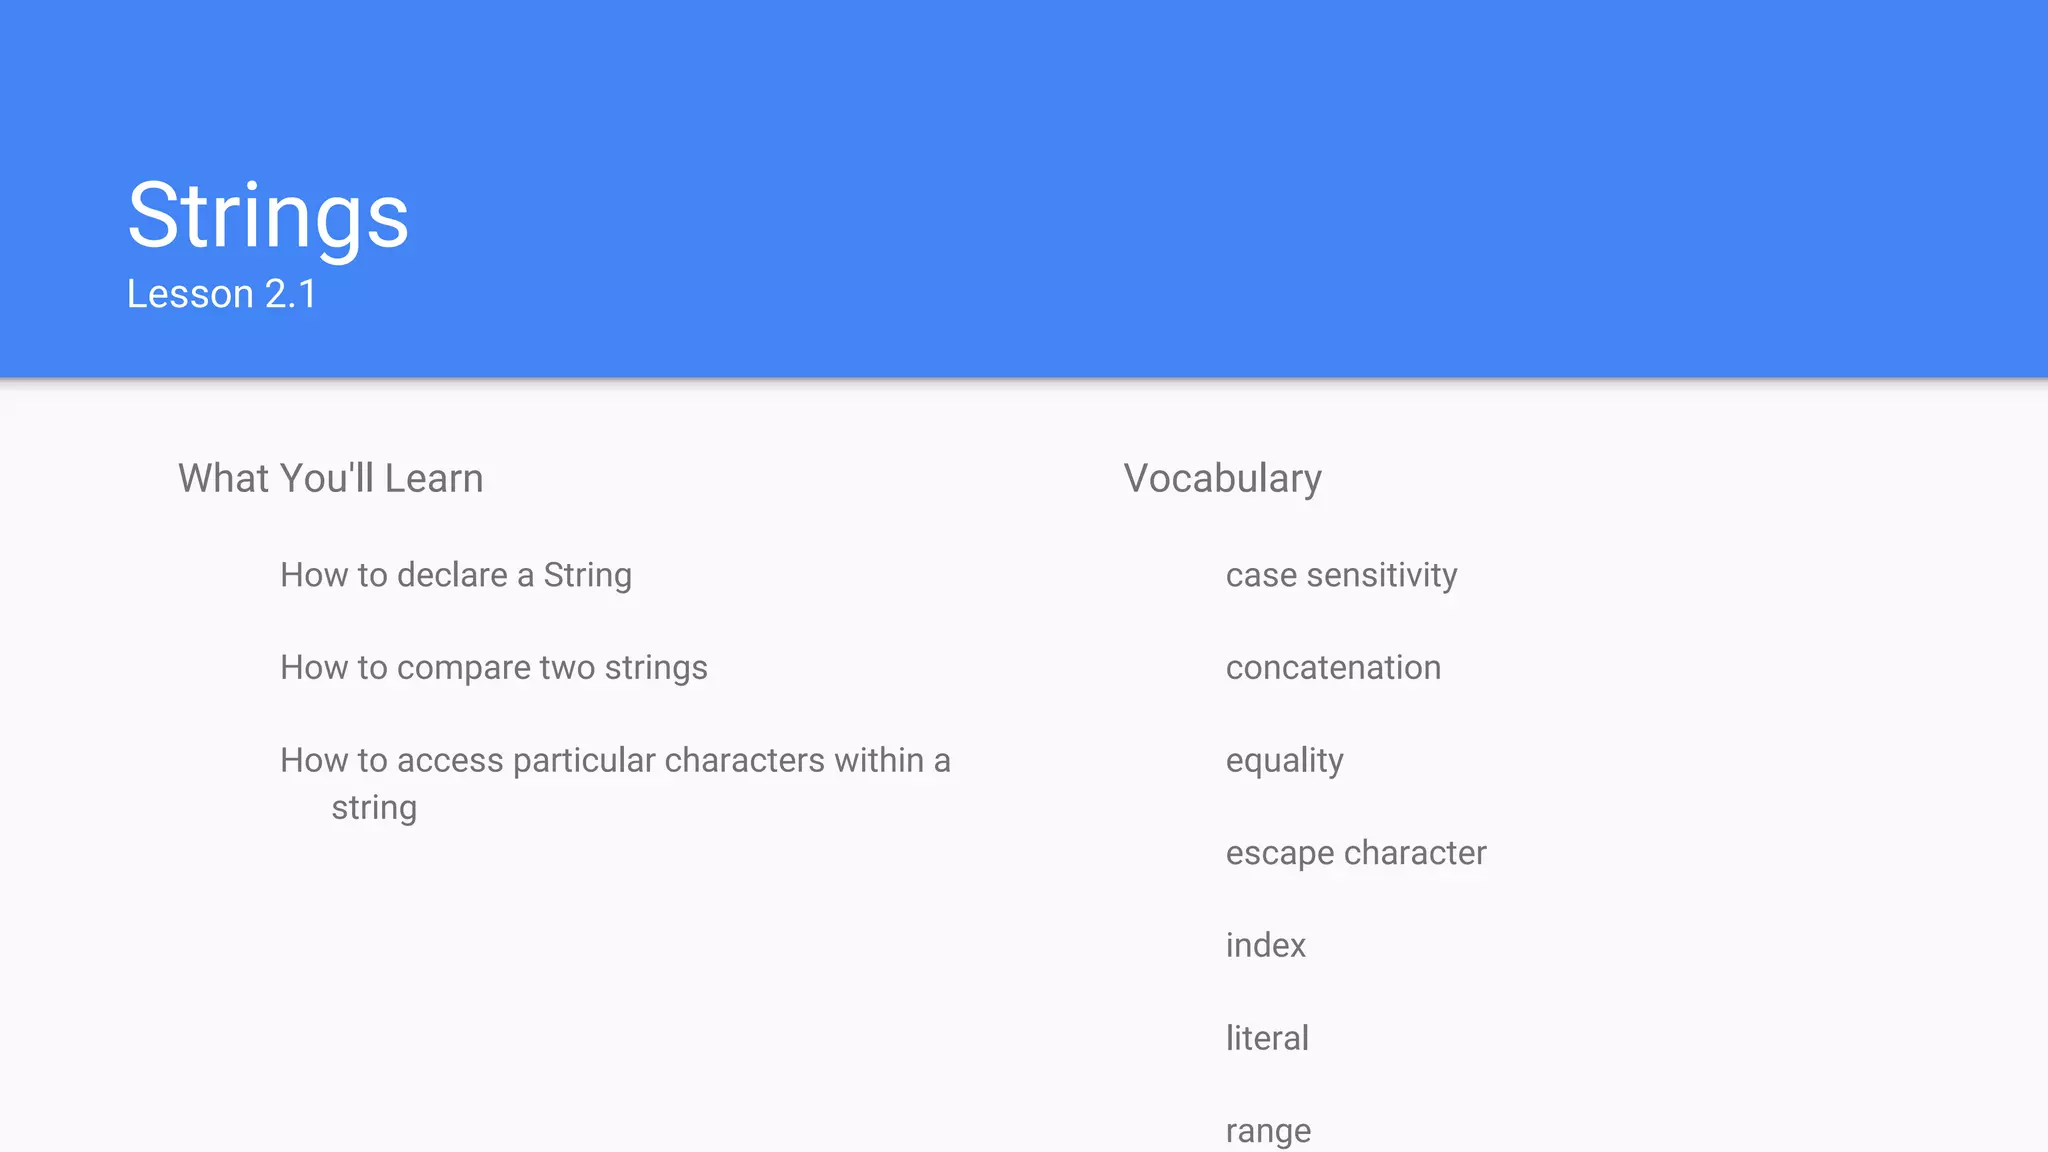The image size is (2048, 1152).
Task: Select the 'literal' vocabulary term
Action: point(1268,1038)
